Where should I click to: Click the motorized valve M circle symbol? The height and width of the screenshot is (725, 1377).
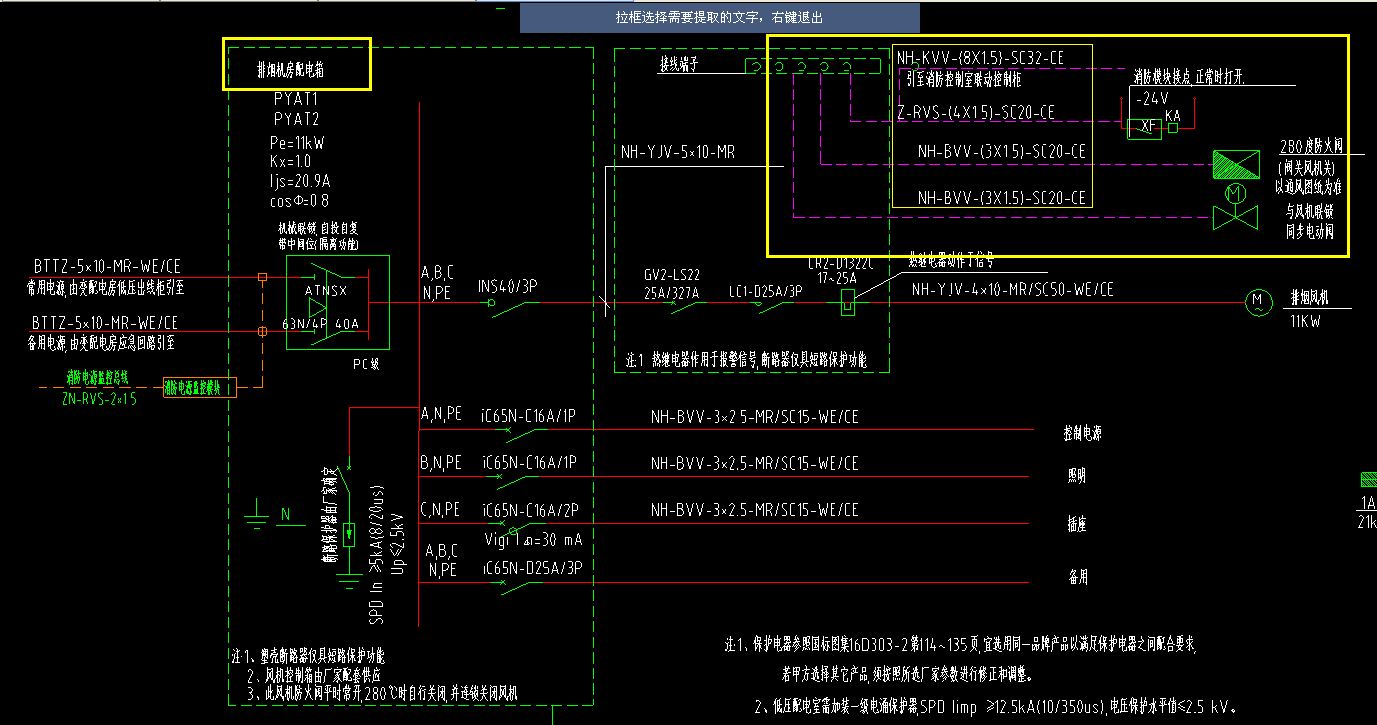click(x=1236, y=191)
